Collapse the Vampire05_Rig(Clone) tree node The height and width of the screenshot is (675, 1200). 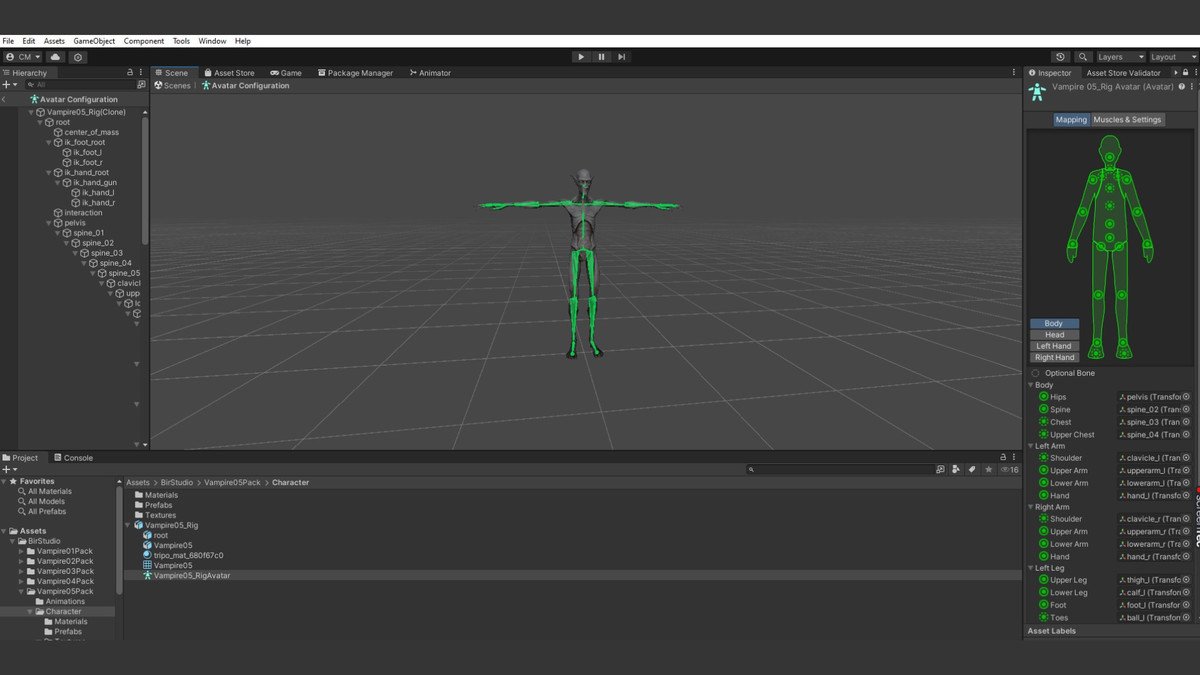[31, 112]
